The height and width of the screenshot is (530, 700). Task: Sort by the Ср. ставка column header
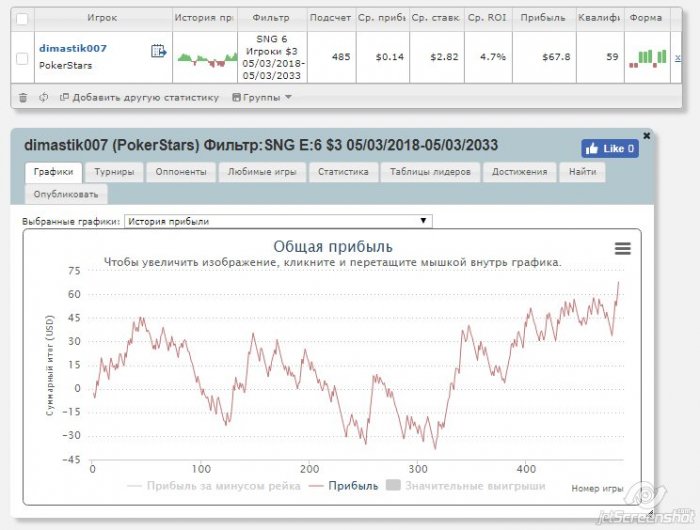point(436,18)
